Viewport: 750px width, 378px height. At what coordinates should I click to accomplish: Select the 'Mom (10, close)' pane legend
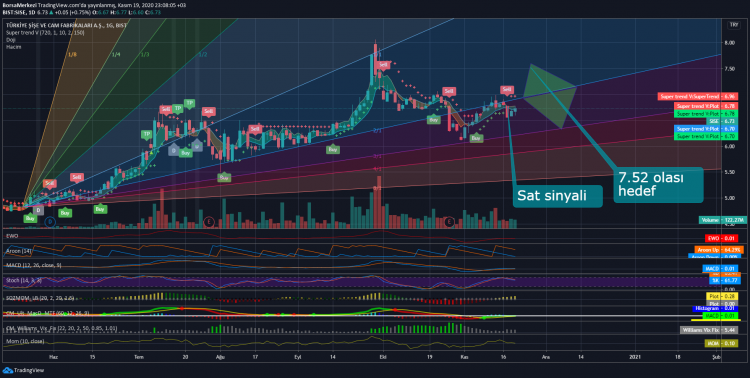pyautogui.click(x=25, y=341)
